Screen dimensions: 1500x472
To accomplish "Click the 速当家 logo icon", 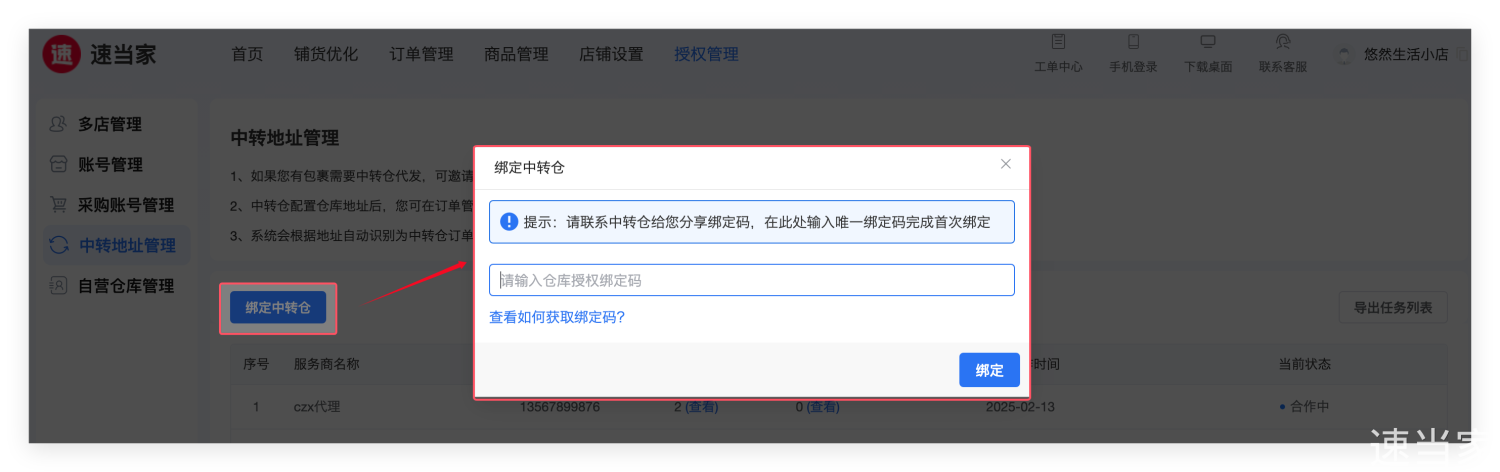I will [x=62, y=54].
